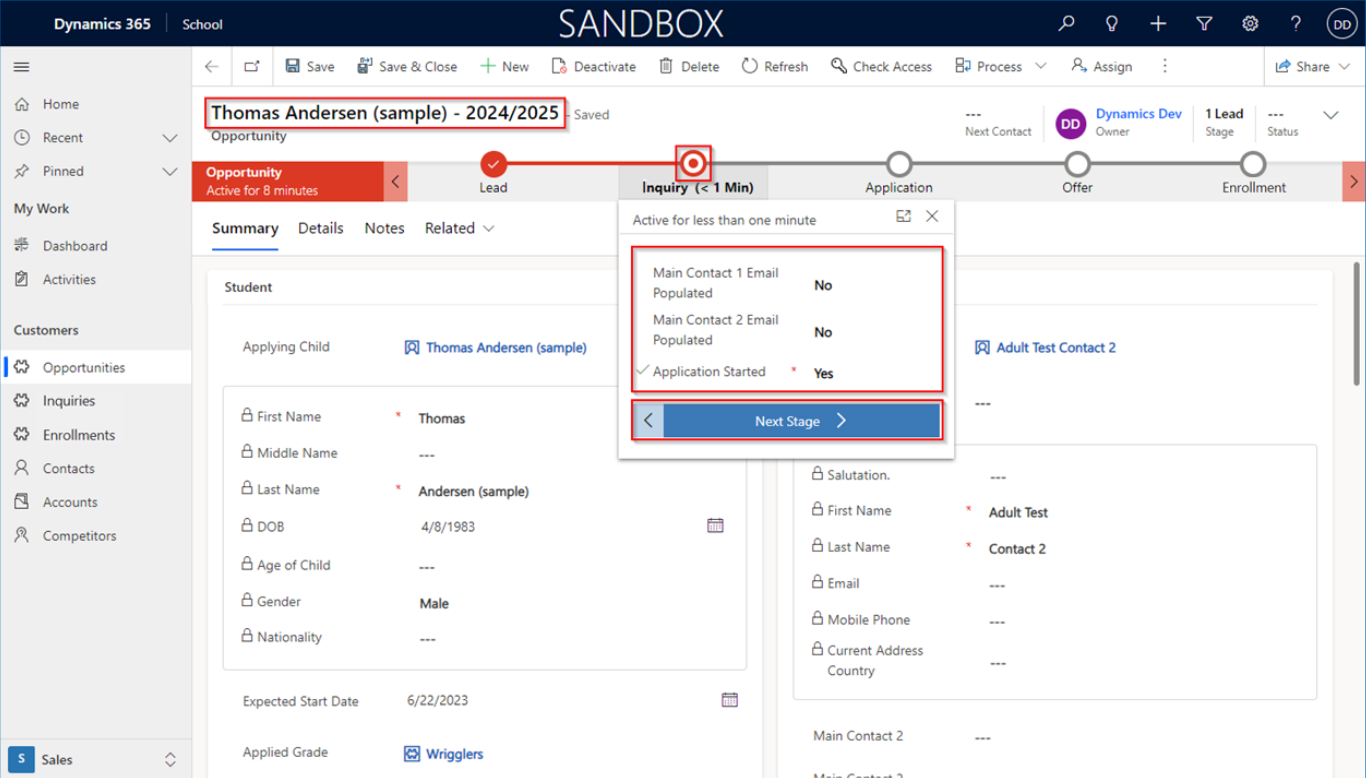Toggle Main Contact 1 Email Populated value
Screen dimensions: 1366x778
[823, 285]
